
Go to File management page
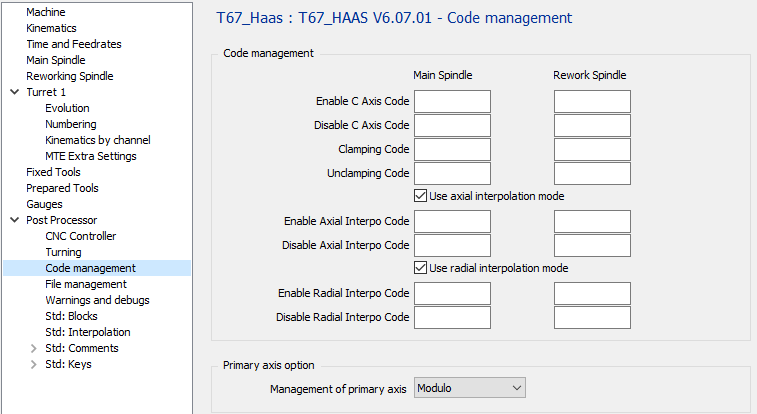pyautogui.click(x=86, y=284)
